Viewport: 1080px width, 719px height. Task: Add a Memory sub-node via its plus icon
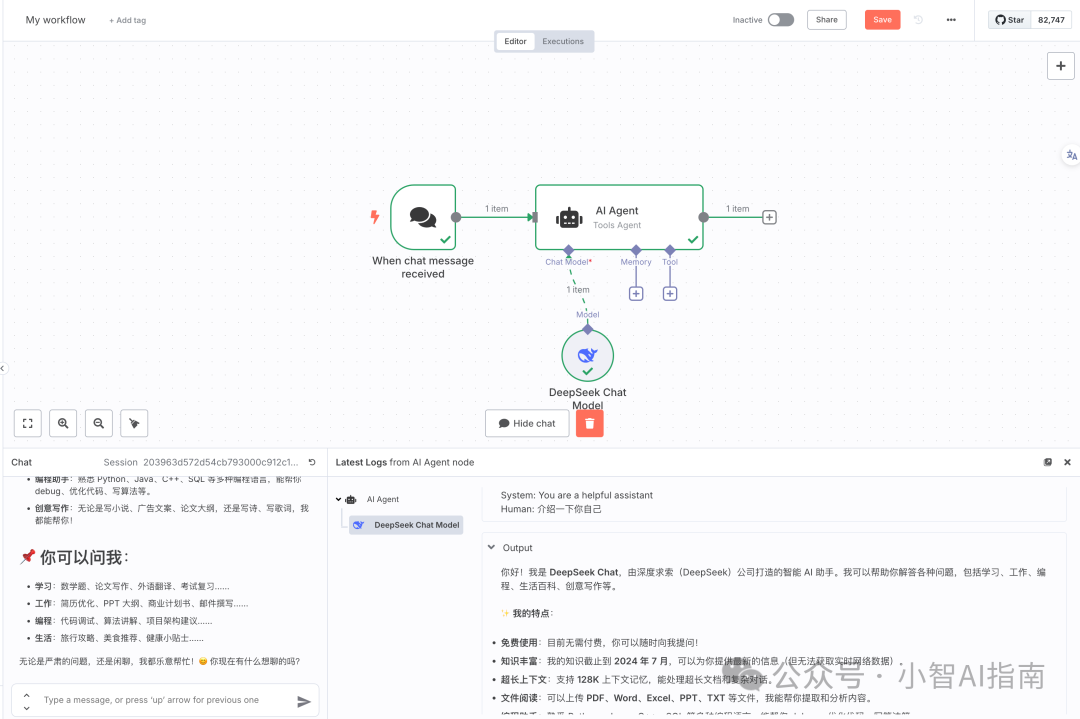636,294
